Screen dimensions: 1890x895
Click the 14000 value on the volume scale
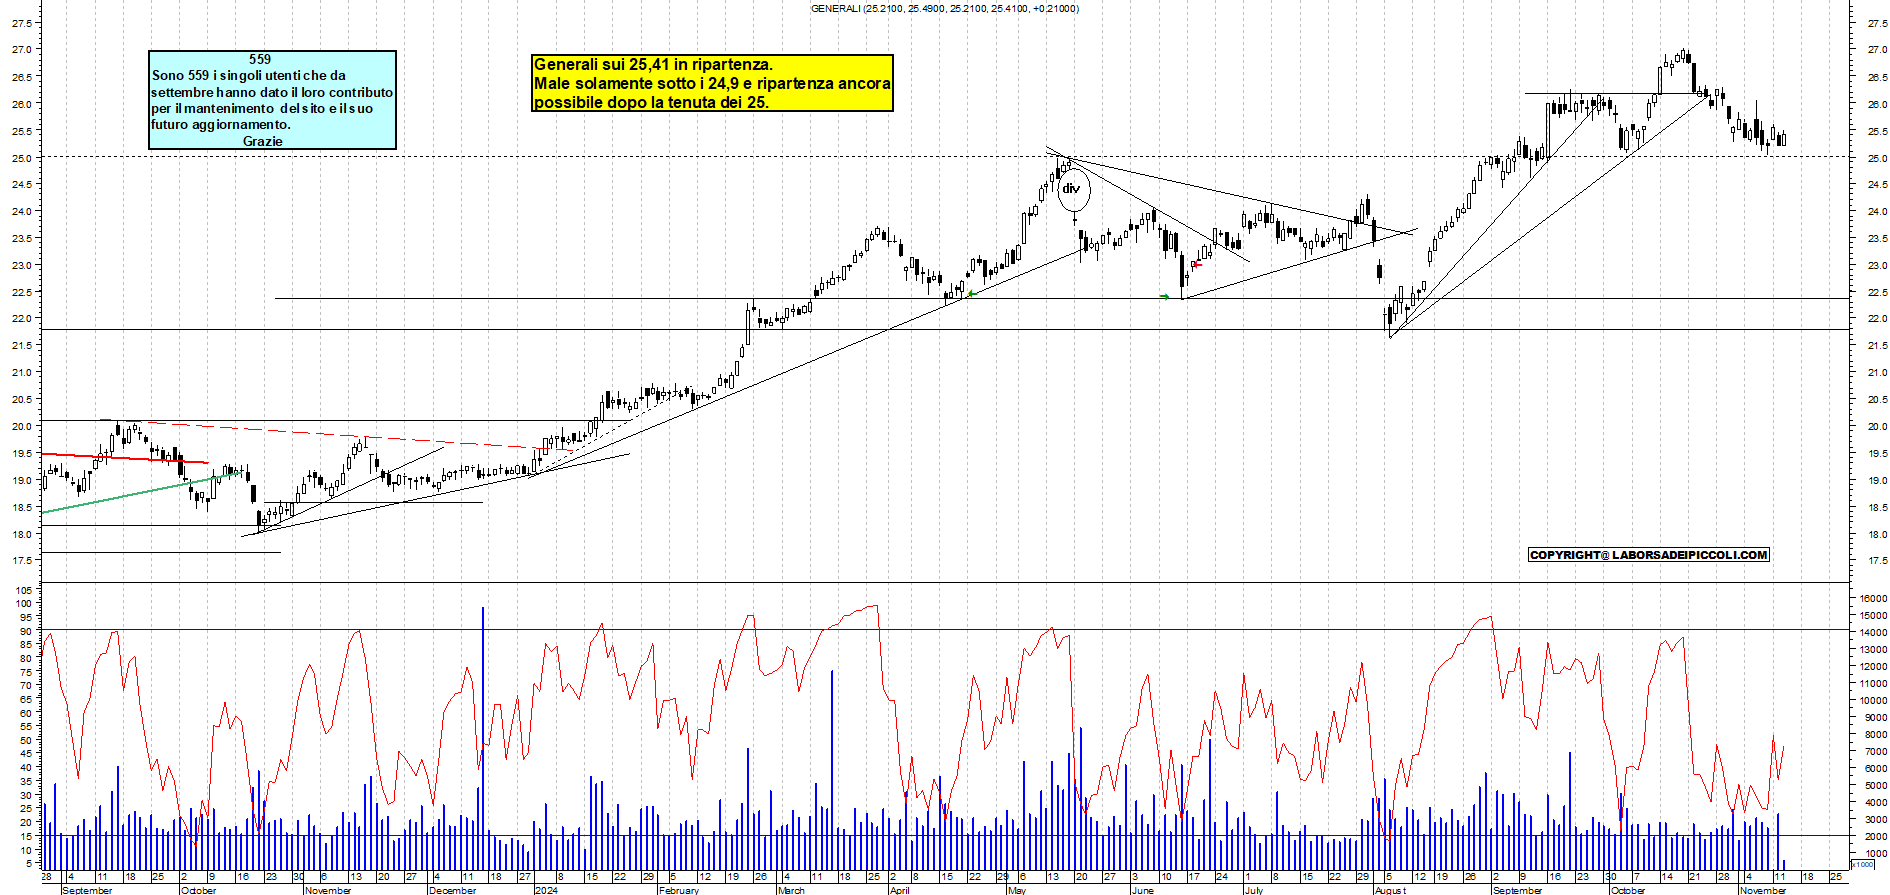point(1873,632)
